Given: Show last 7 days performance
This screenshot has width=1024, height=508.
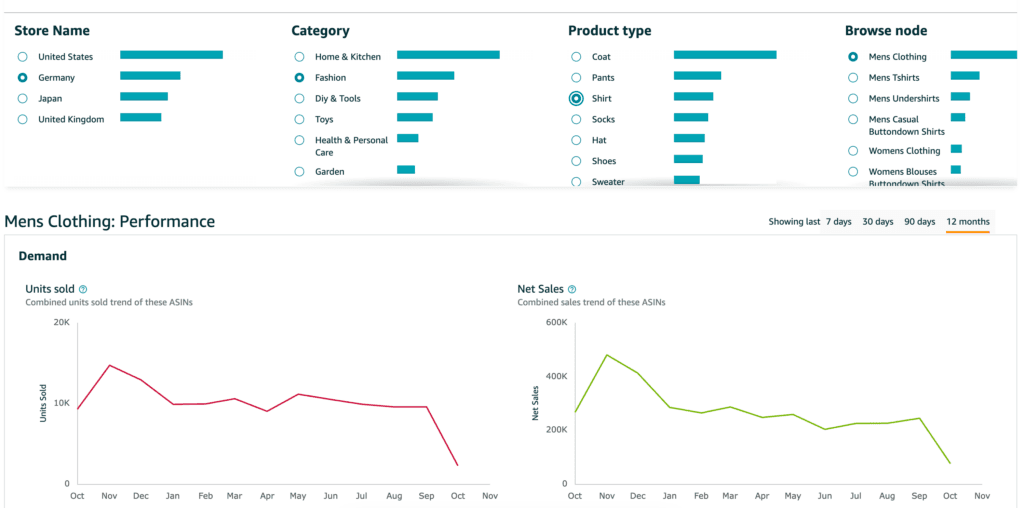Looking at the screenshot, I should click(838, 222).
